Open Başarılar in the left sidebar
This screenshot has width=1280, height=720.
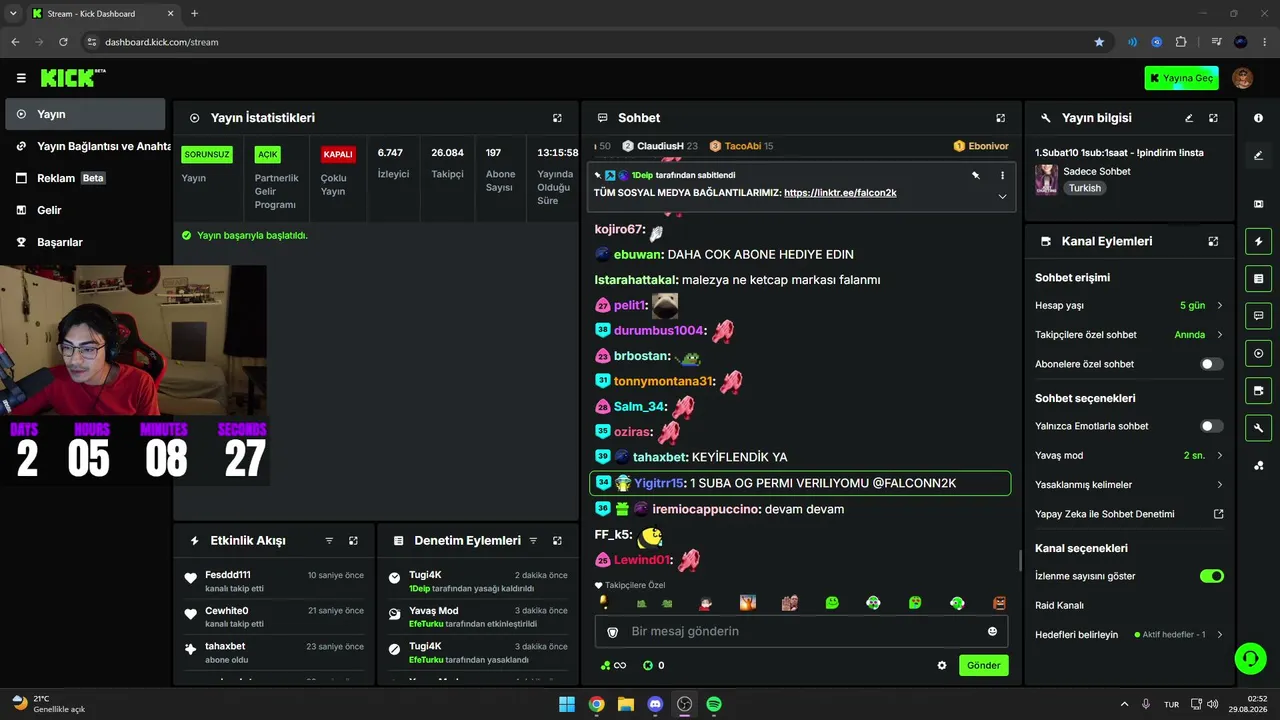[x=85, y=242]
